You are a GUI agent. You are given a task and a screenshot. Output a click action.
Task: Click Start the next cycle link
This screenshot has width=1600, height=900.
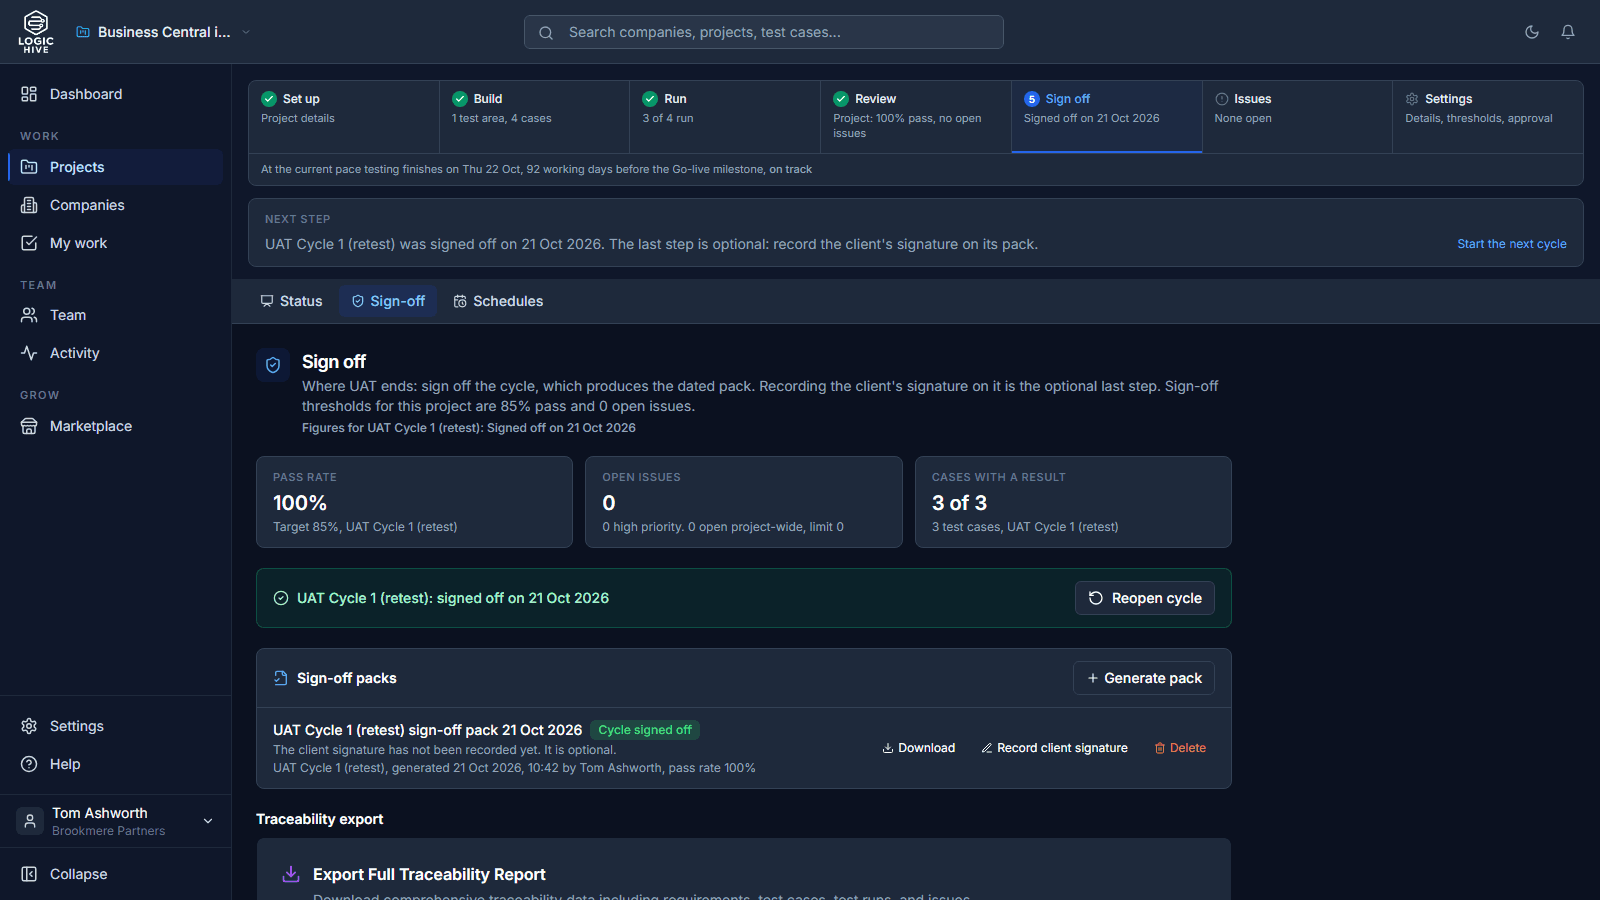(1512, 244)
